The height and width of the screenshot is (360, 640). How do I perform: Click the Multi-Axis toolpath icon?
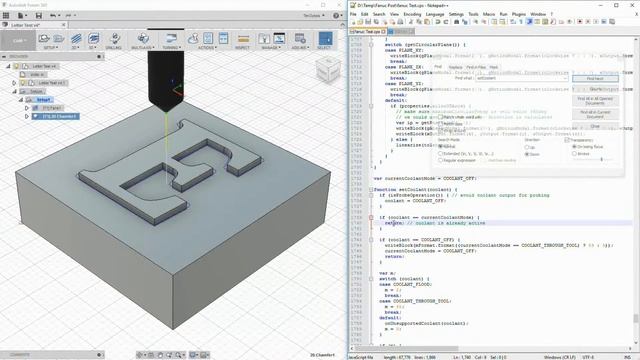tap(143, 38)
